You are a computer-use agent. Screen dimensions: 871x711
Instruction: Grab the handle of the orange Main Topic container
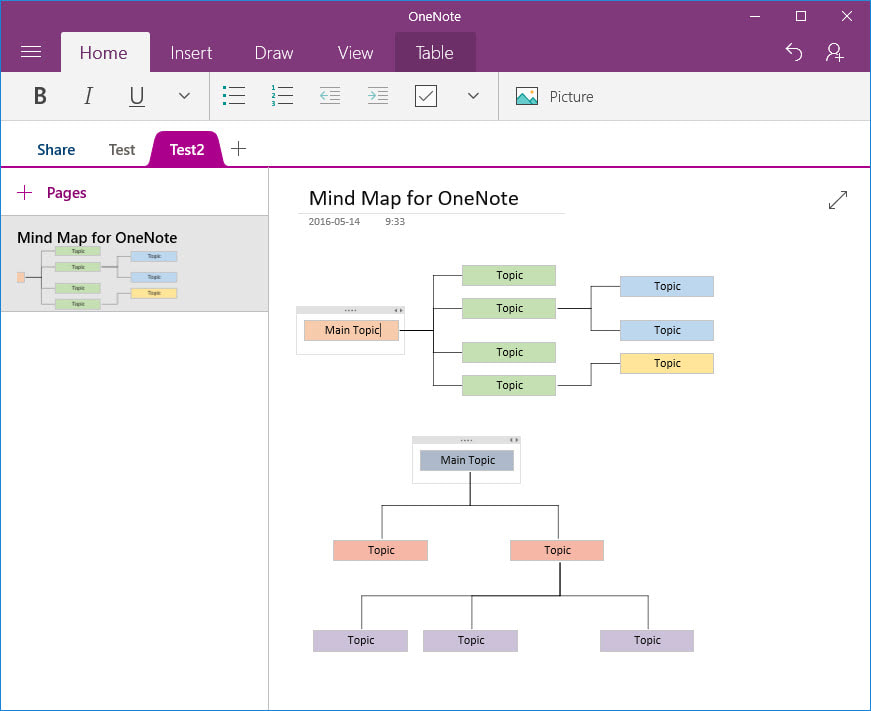[351, 311]
